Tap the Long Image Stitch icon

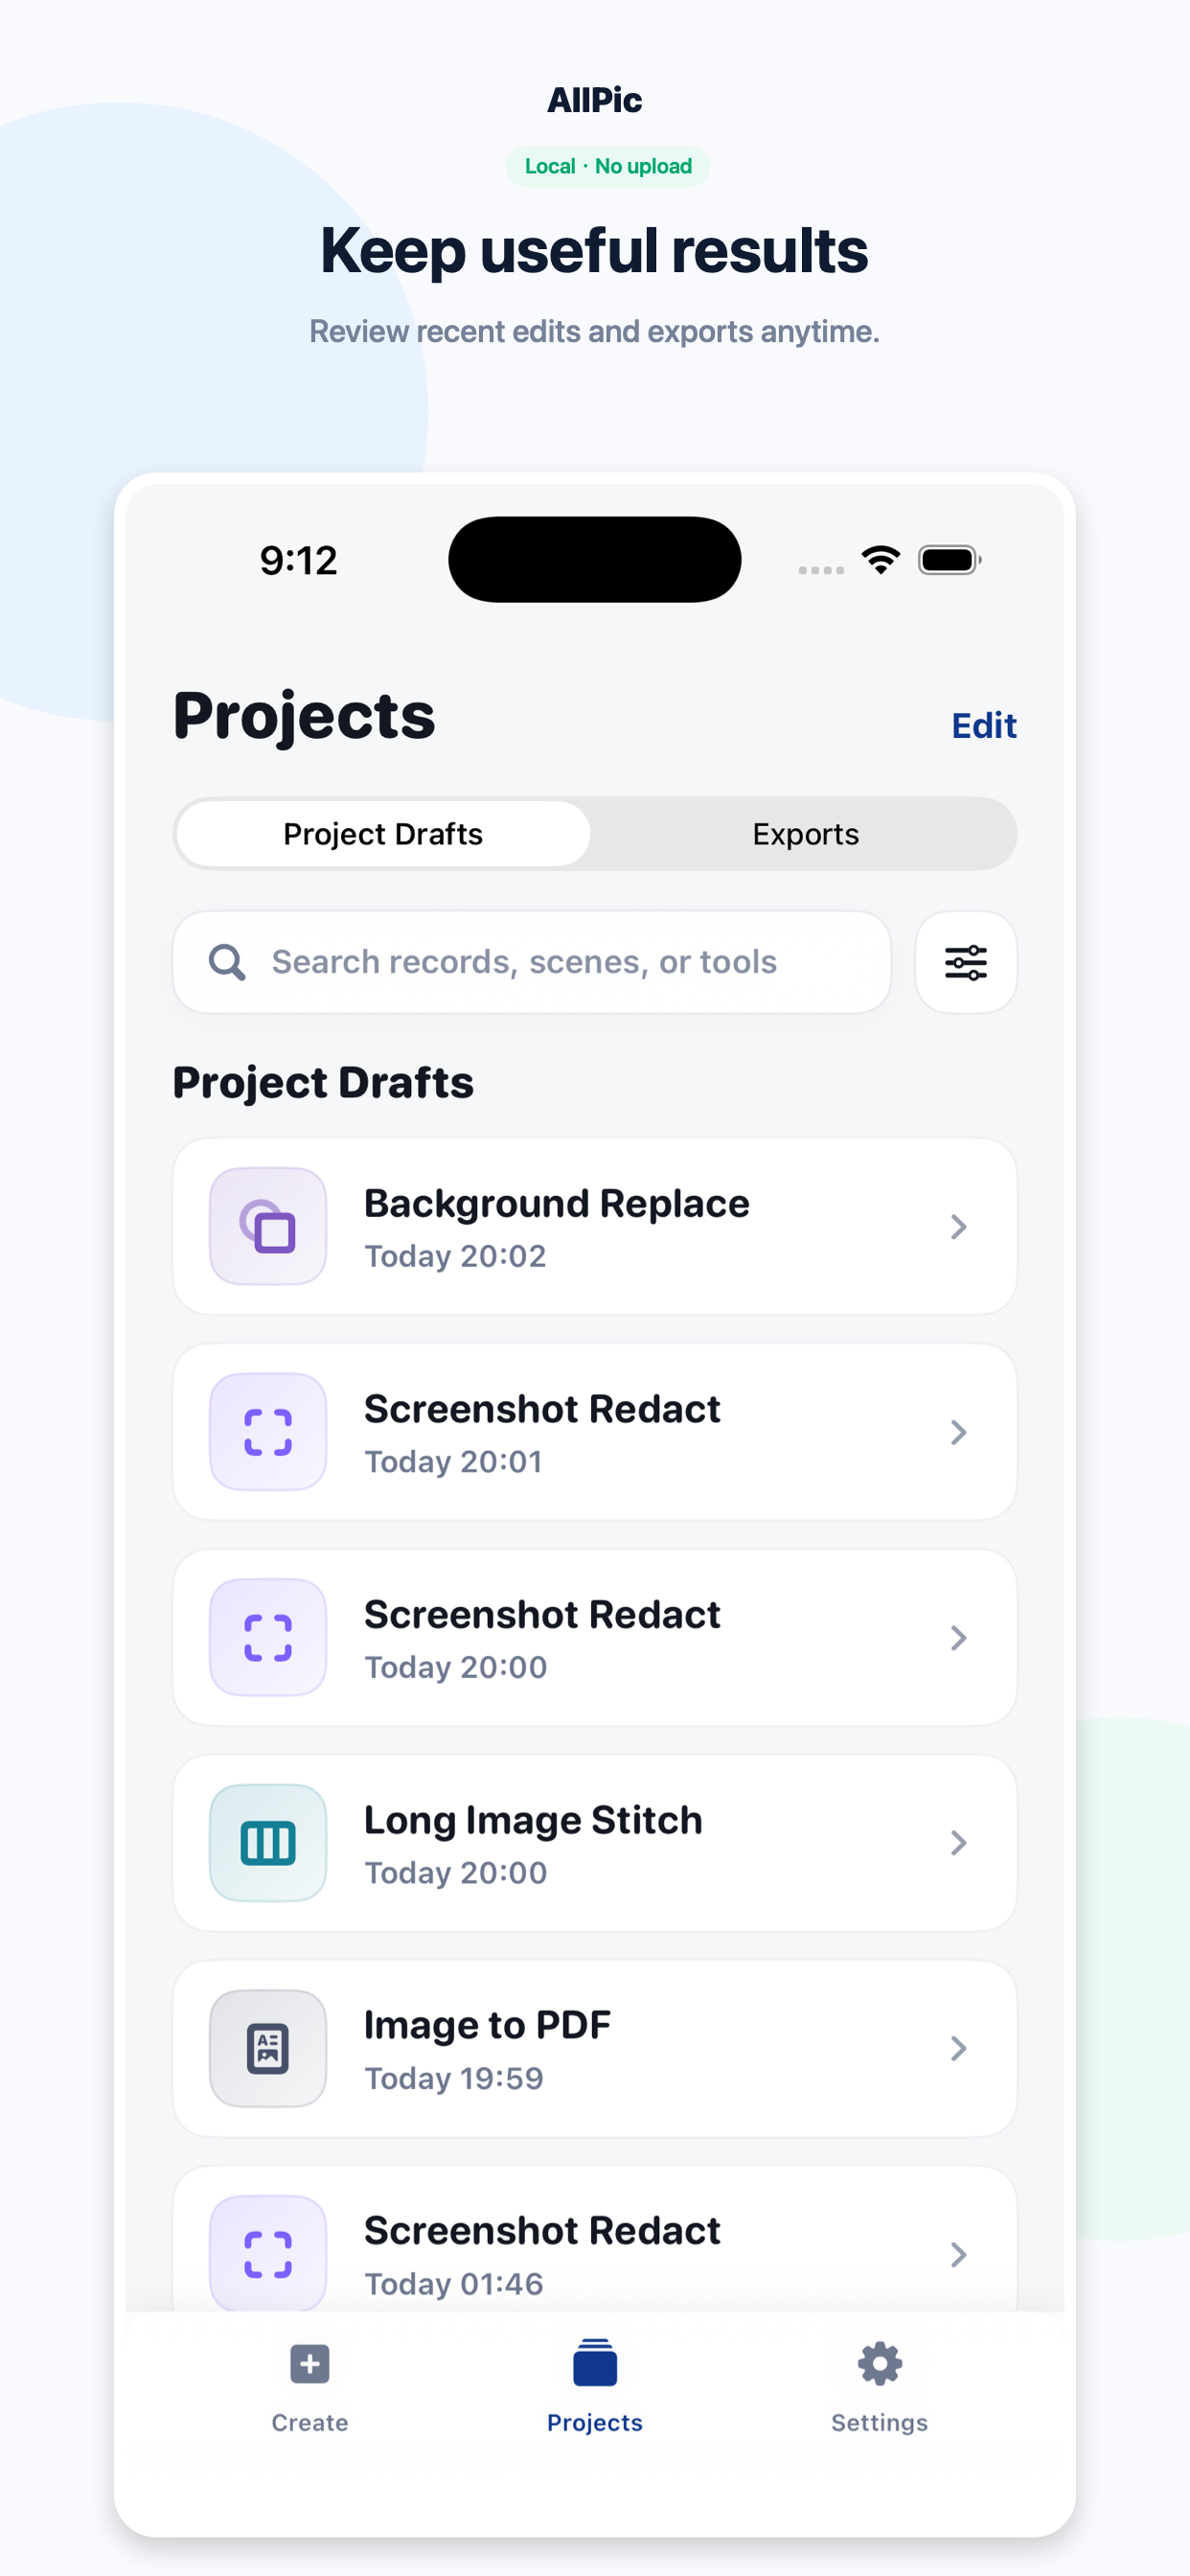(268, 1843)
